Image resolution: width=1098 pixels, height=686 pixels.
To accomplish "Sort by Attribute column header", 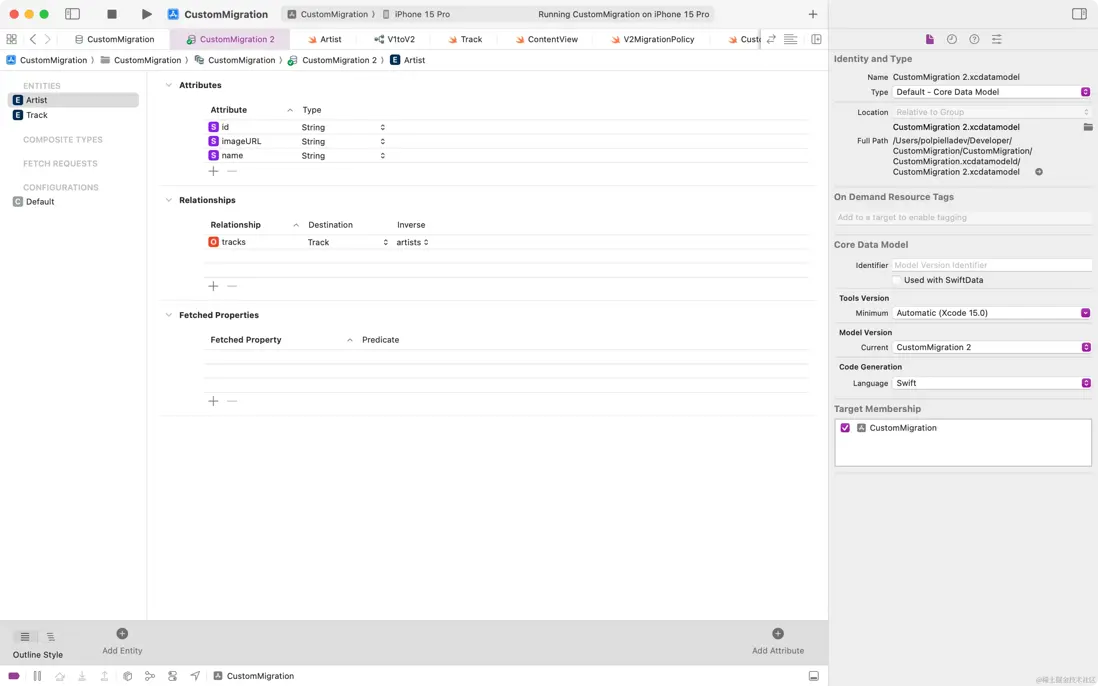I will [x=251, y=110].
